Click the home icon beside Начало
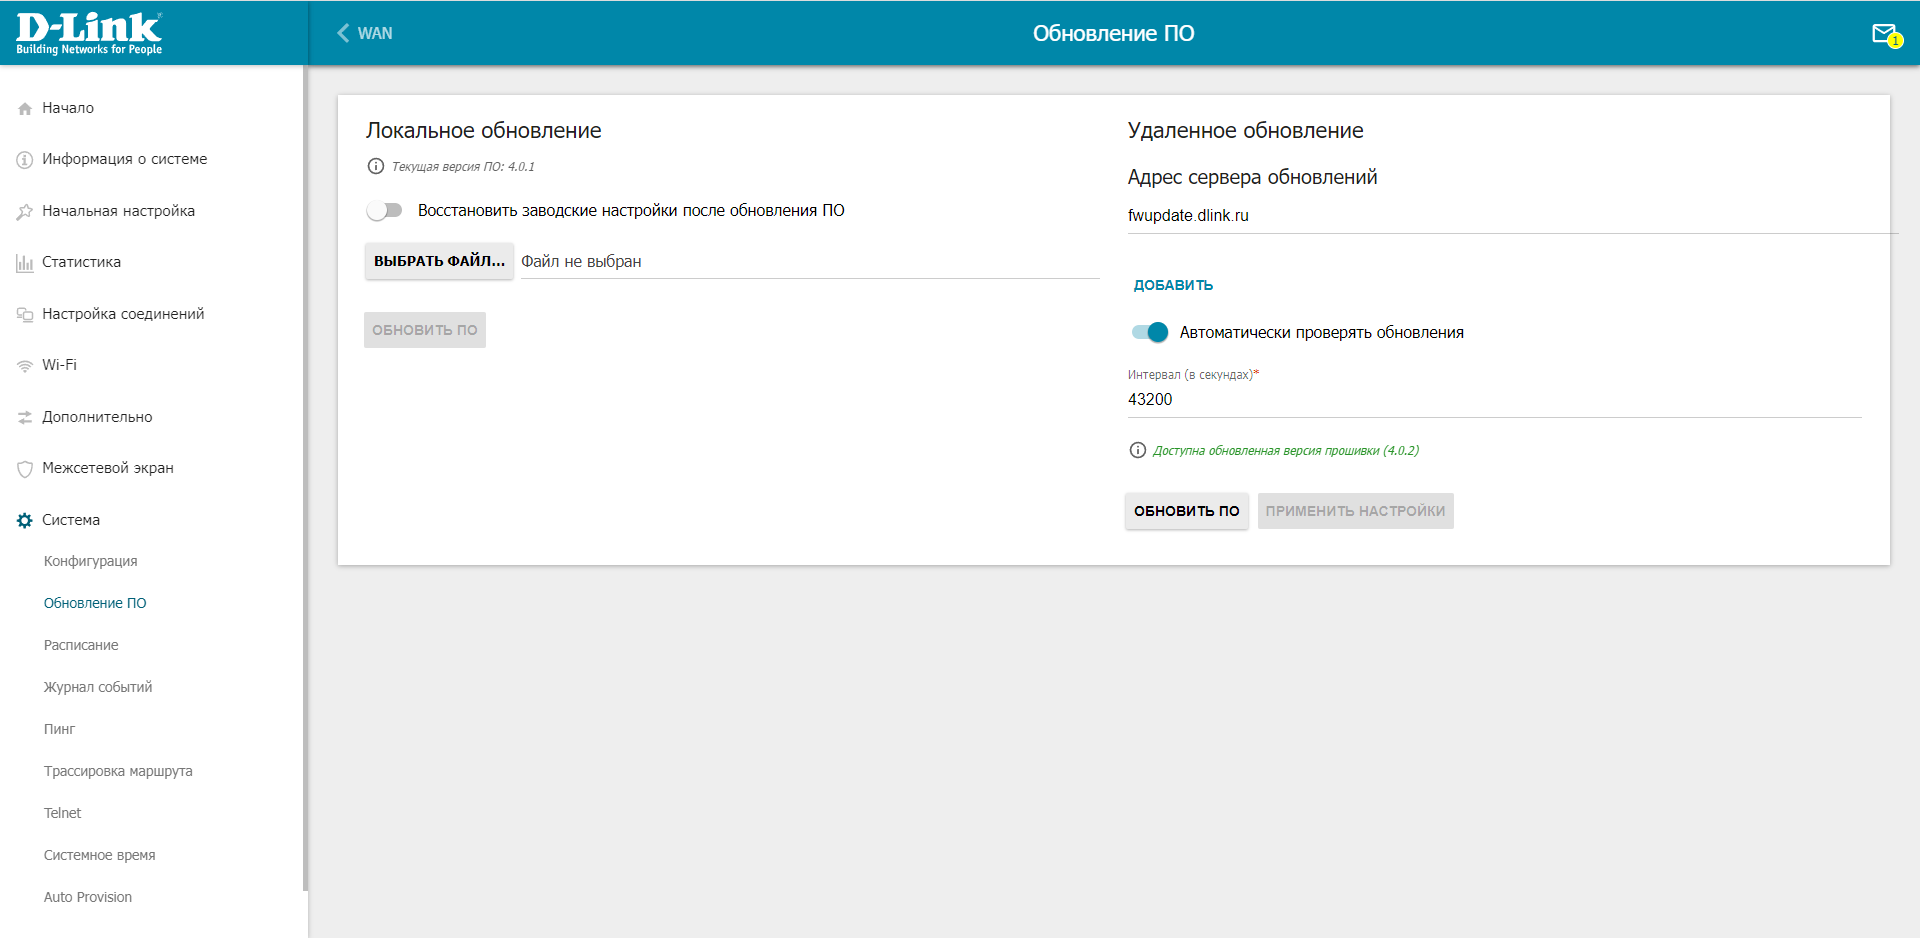 [25, 109]
